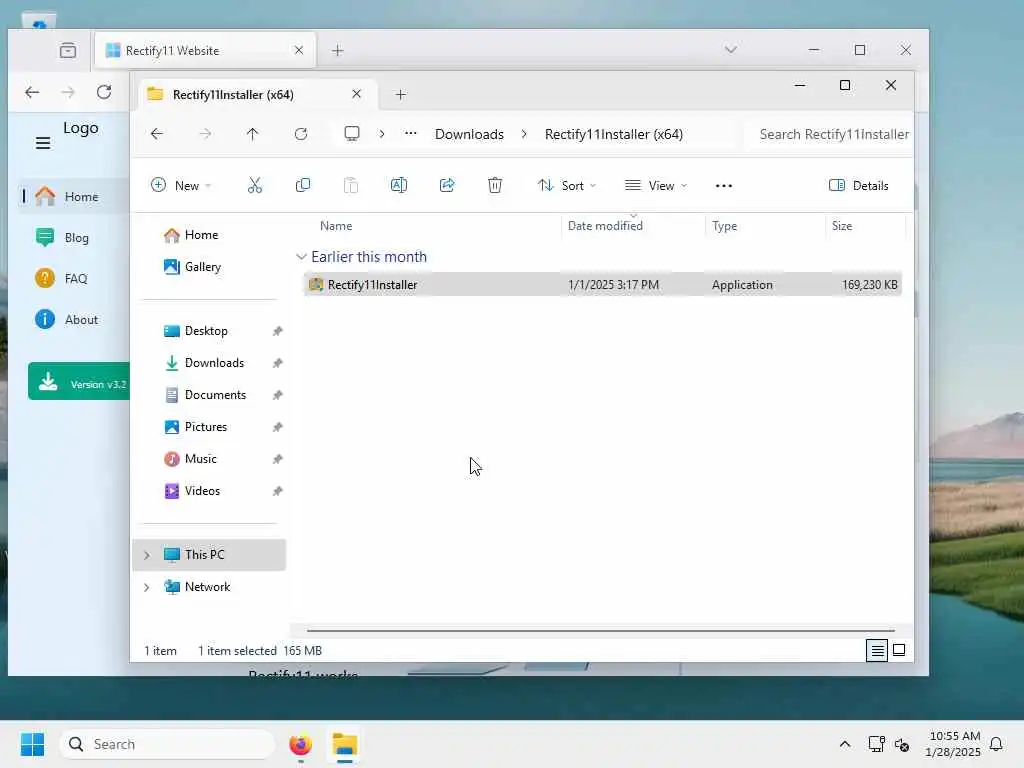Go back in the browser window
The height and width of the screenshot is (768, 1024).
pyautogui.click(x=32, y=92)
